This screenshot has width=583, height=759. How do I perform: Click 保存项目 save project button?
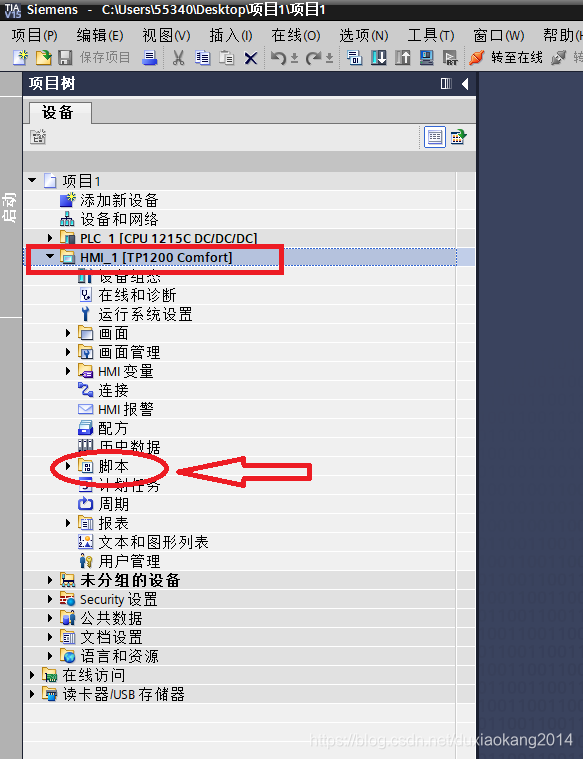94,58
